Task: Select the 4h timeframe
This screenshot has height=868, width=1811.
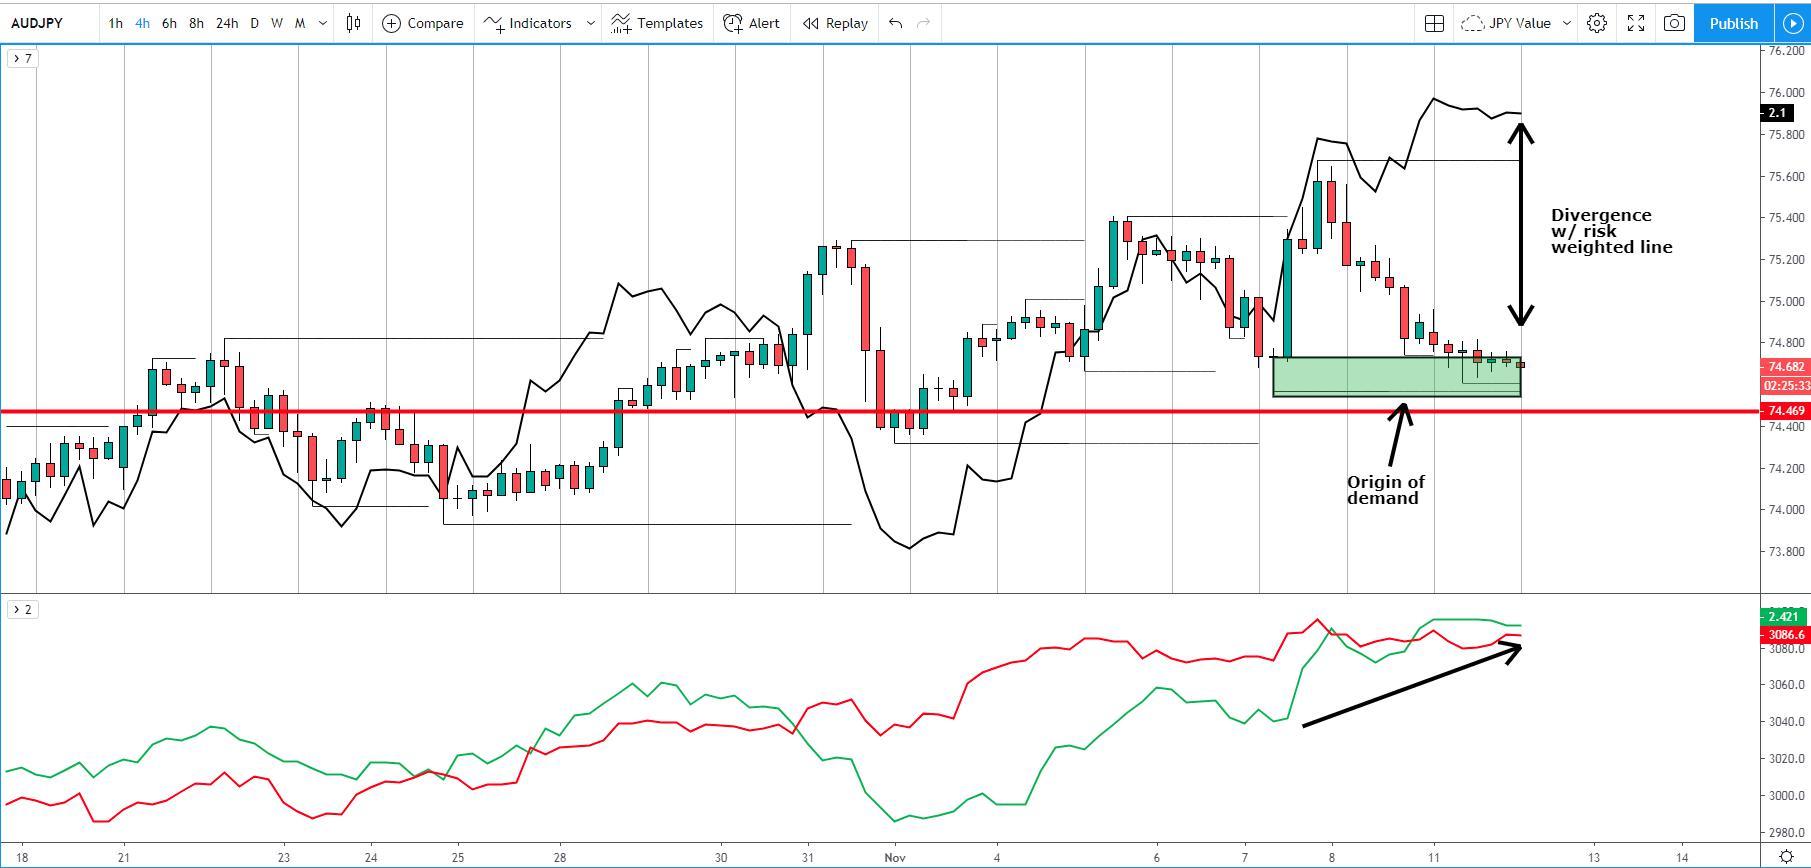Action: tap(142, 23)
